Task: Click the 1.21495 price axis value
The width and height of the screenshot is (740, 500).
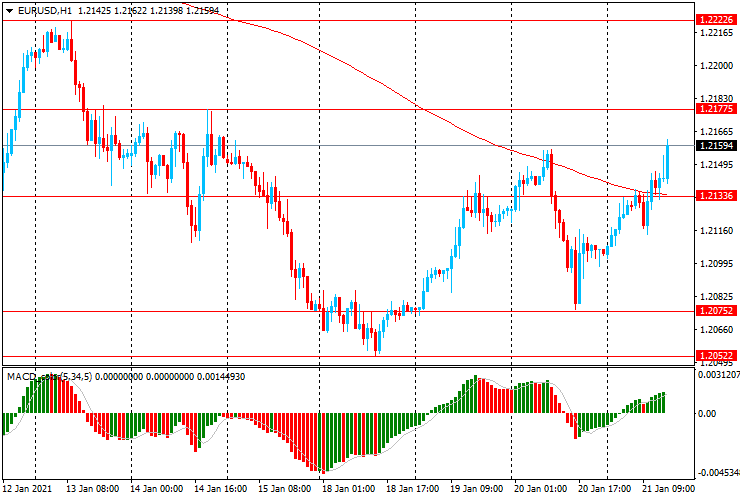Action: coord(717,164)
